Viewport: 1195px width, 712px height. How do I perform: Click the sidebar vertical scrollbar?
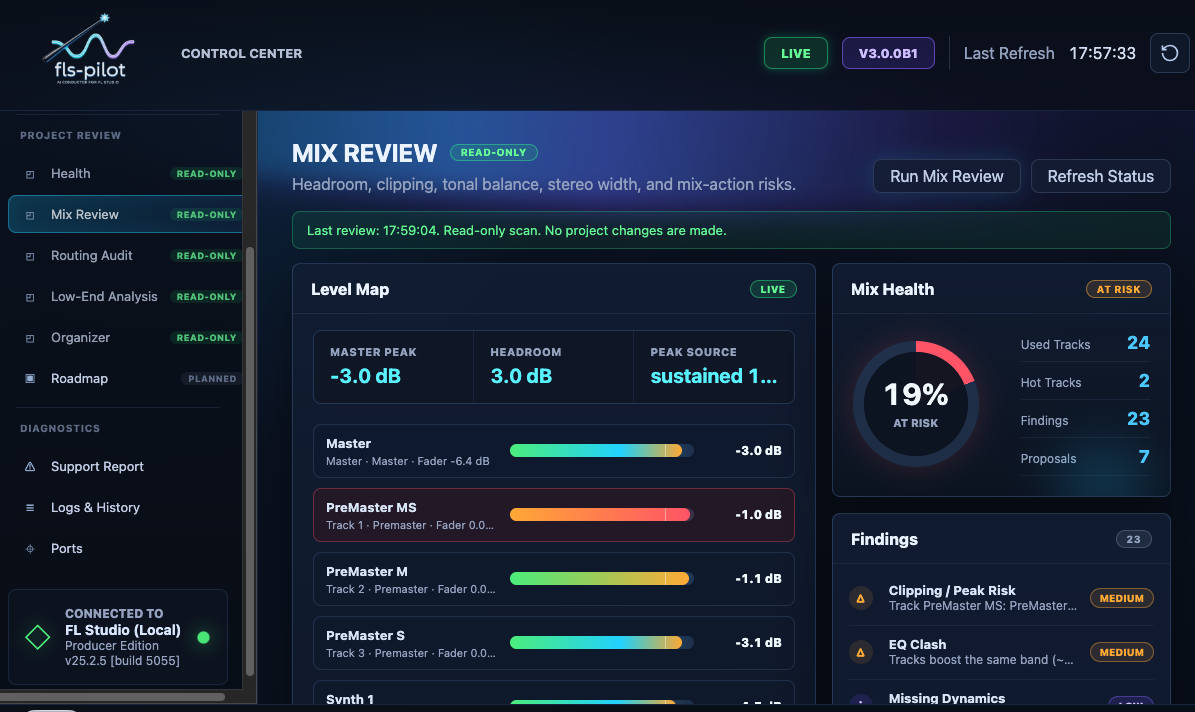coord(249,461)
